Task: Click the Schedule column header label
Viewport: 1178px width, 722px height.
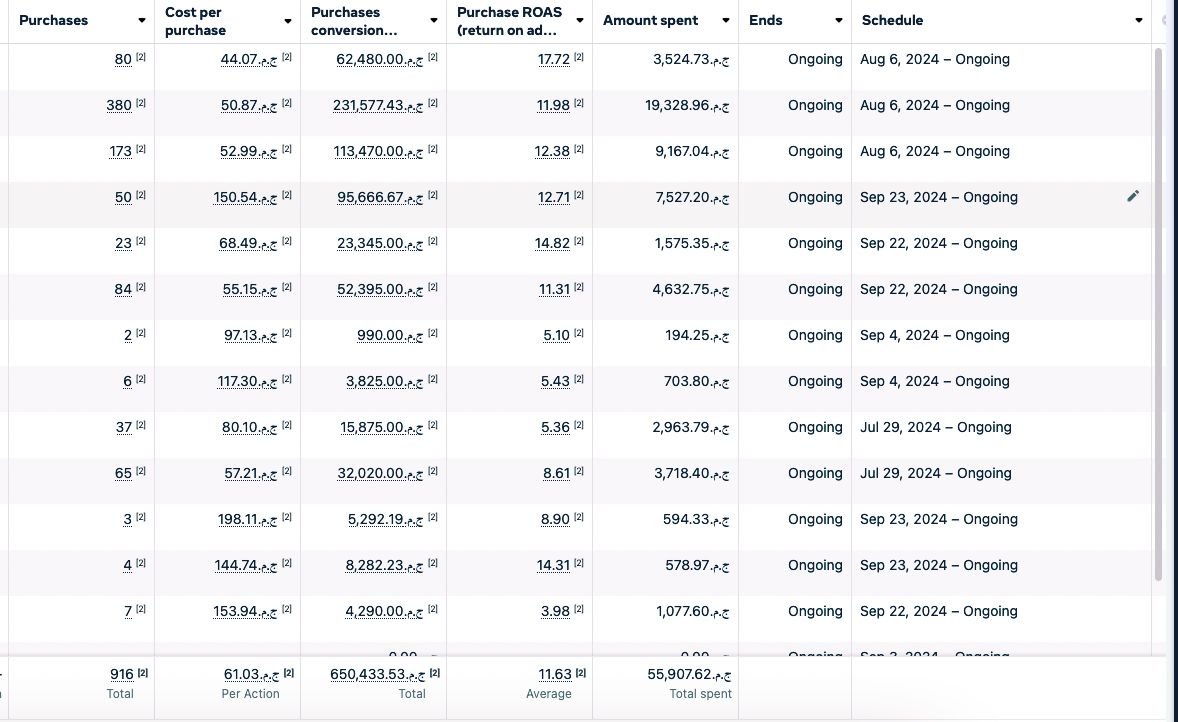Action: coord(892,21)
